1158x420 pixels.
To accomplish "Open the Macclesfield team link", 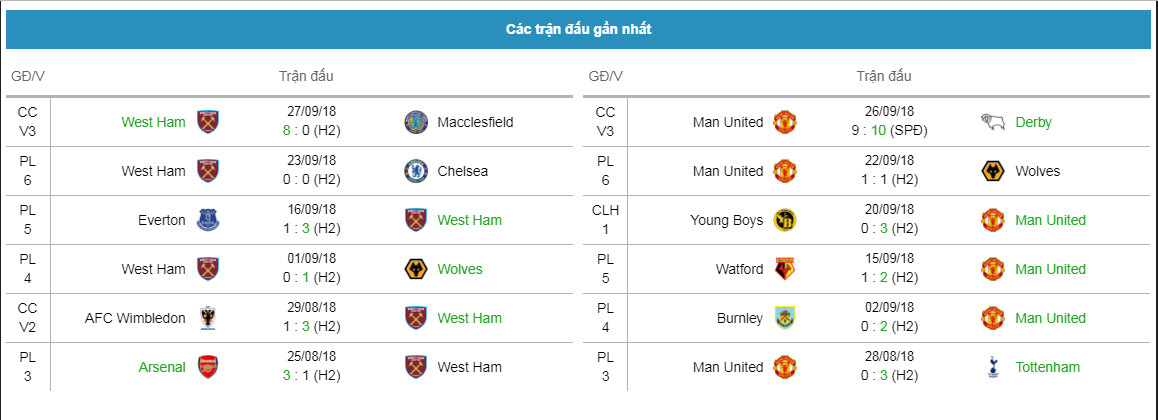I will pos(475,122).
